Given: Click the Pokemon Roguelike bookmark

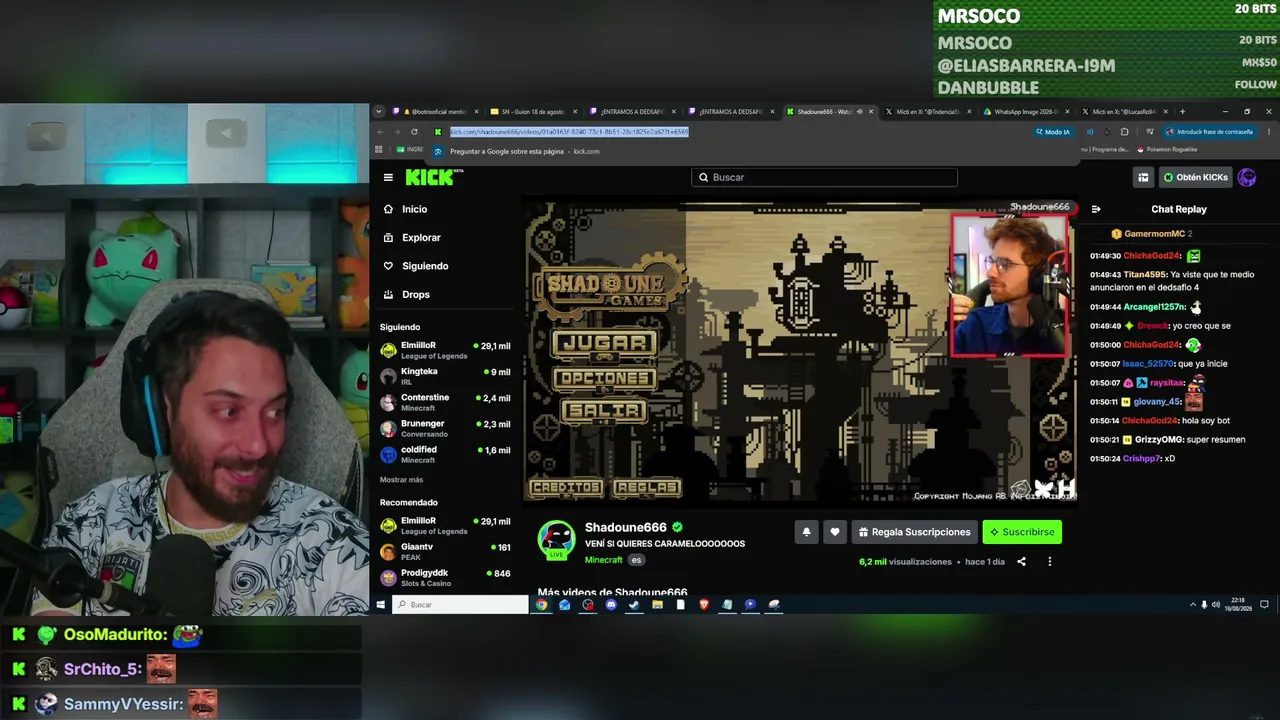Looking at the screenshot, I should [1166, 150].
